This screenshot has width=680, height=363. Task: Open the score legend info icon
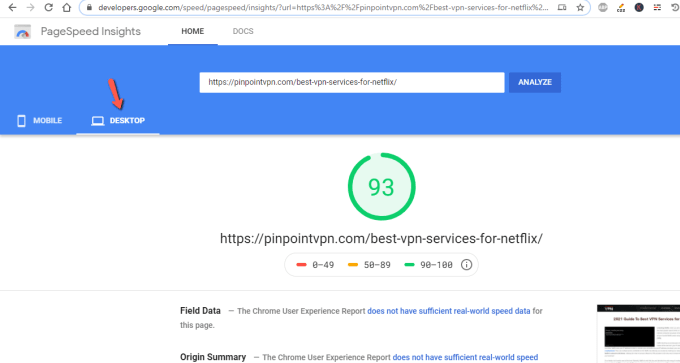pyautogui.click(x=466, y=265)
